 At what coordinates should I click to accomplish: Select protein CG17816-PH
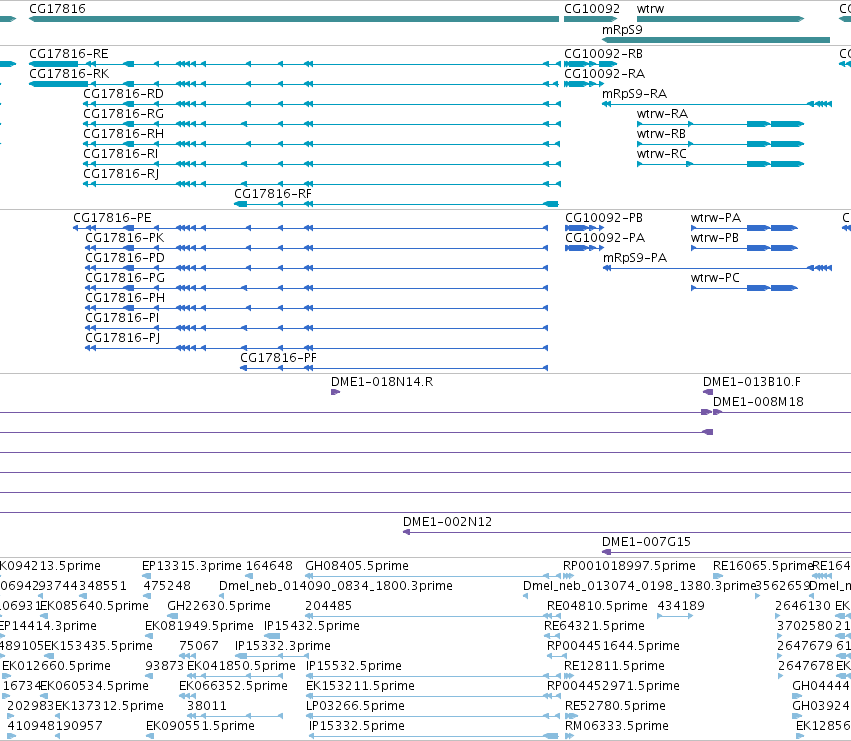[125, 299]
